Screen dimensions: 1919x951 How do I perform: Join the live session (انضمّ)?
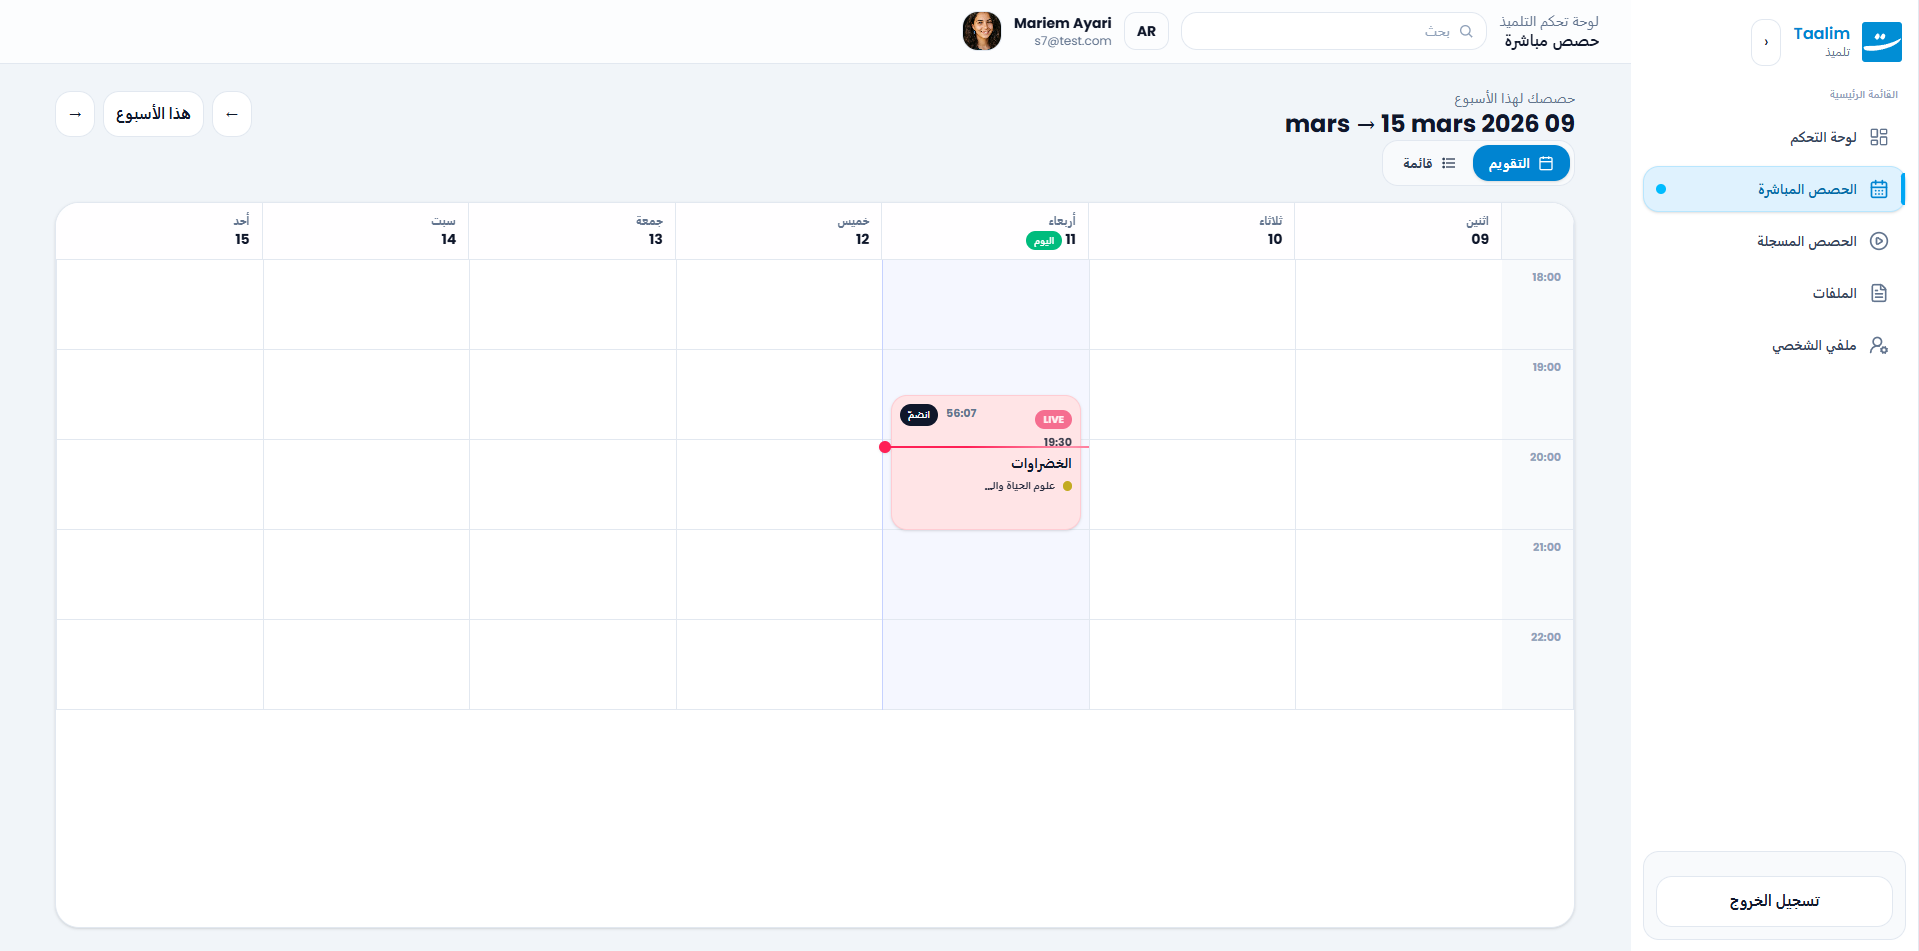pos(918,414)
